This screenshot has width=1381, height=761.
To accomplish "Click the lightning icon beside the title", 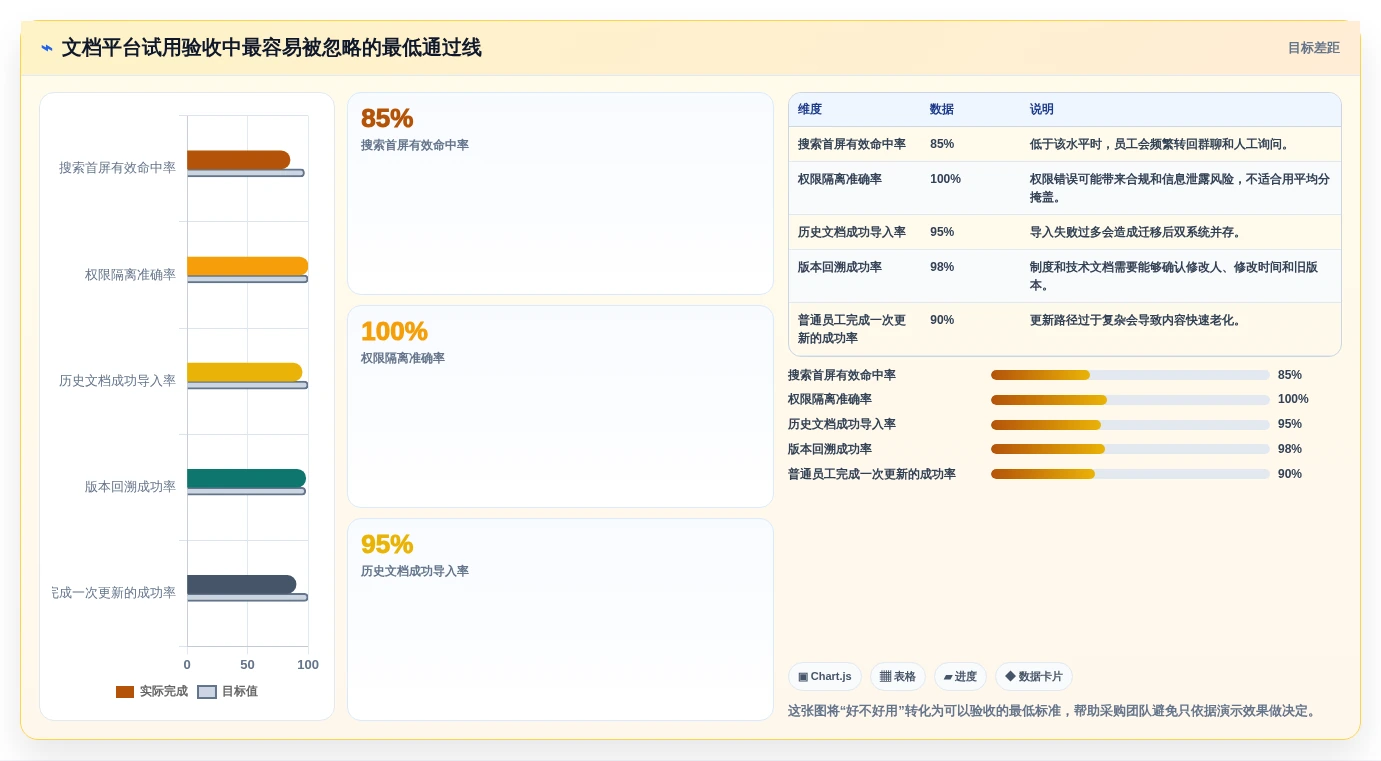I will coord(47,48).
